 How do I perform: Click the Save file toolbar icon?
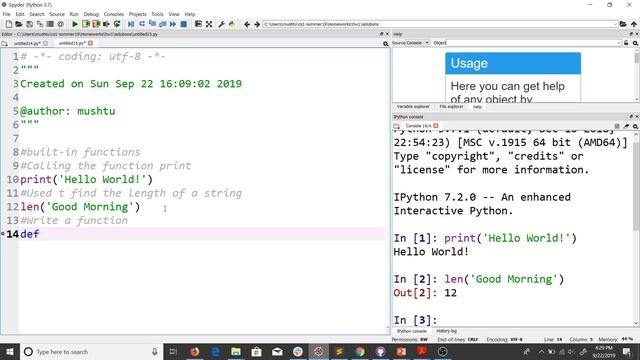[29, 24]
